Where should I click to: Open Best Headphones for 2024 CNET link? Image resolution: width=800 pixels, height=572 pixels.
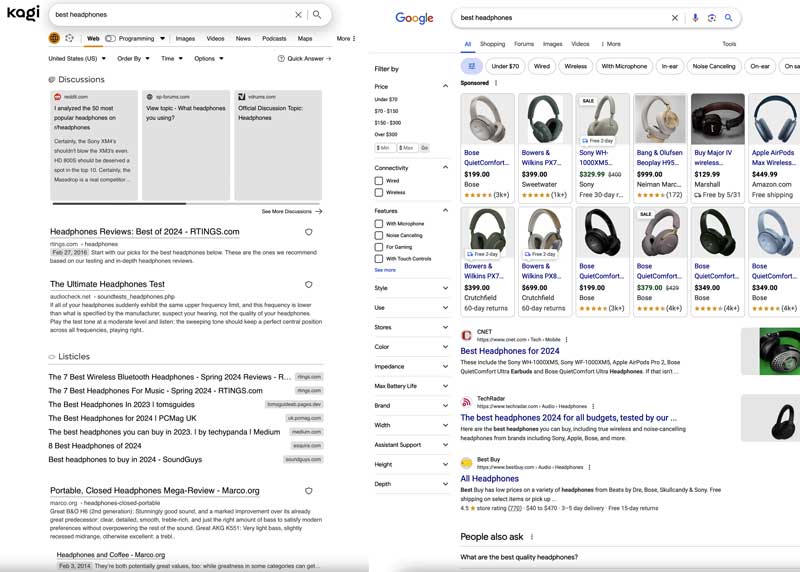(x=510, y=351)
